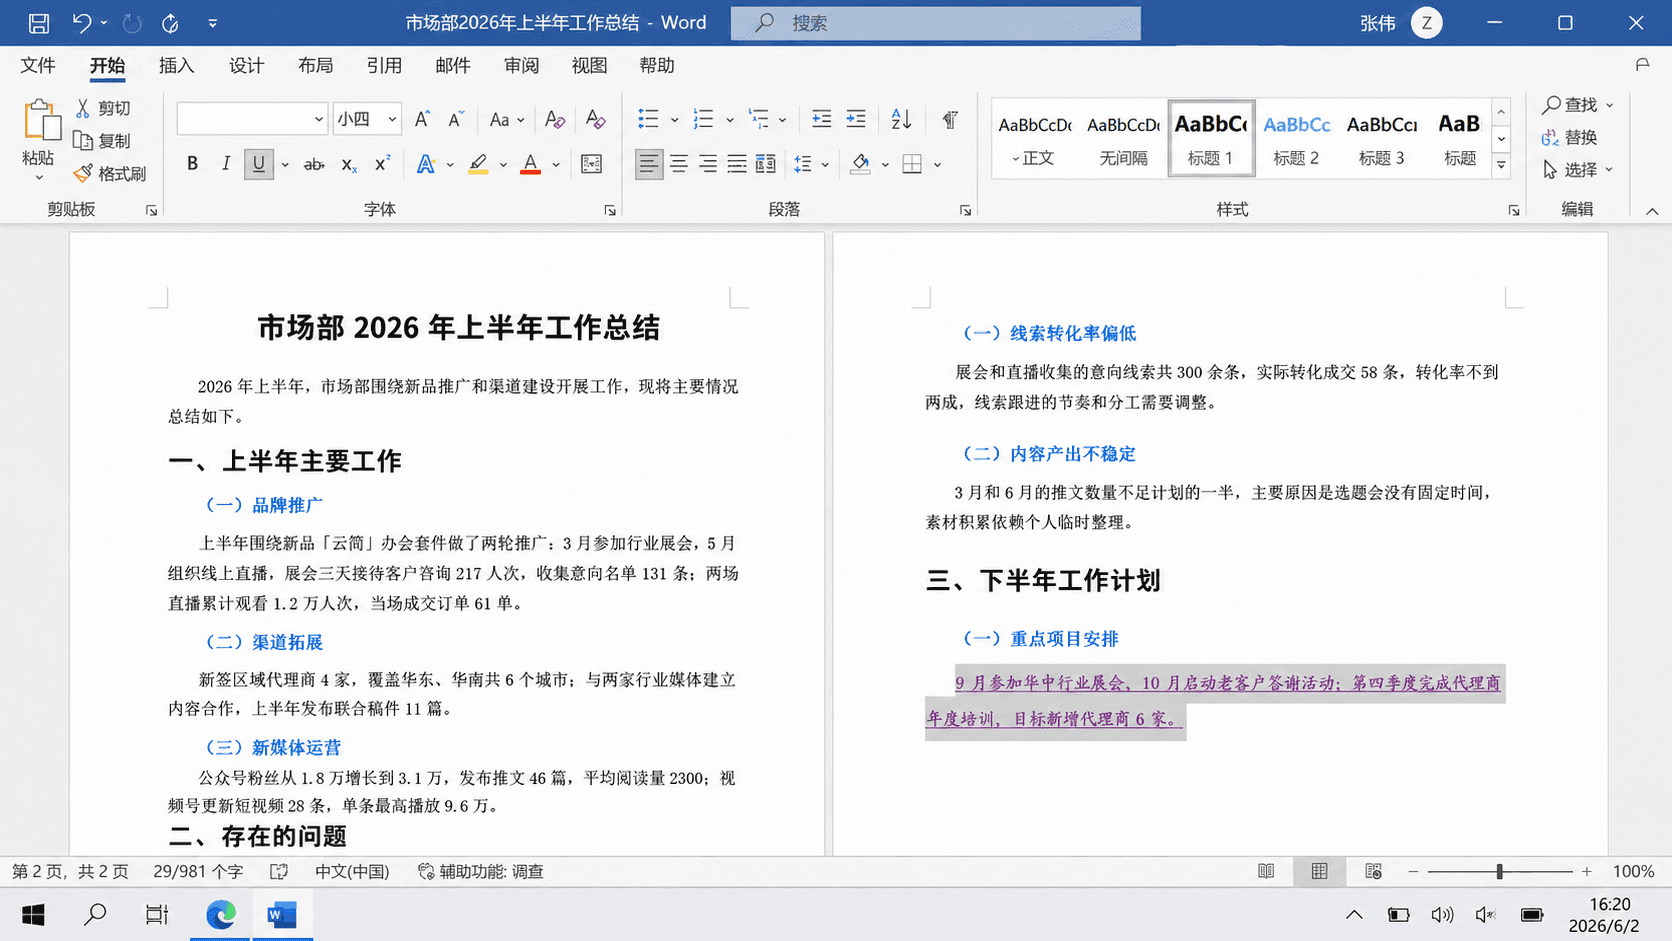Screen dimensions: 1672x941
Task: Center align the paragraph
Action: [678, 164]
